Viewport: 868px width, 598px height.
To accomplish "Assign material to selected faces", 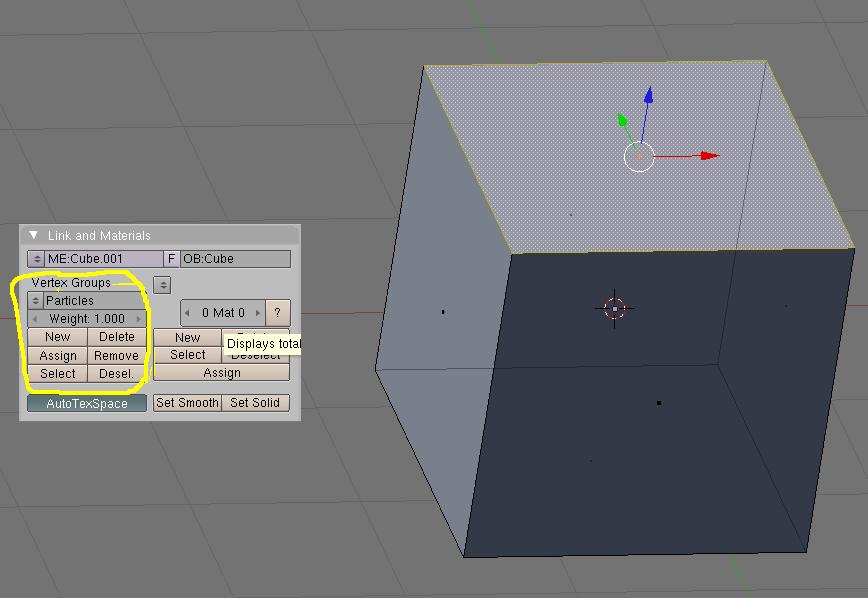I will [x=221, y=373].
